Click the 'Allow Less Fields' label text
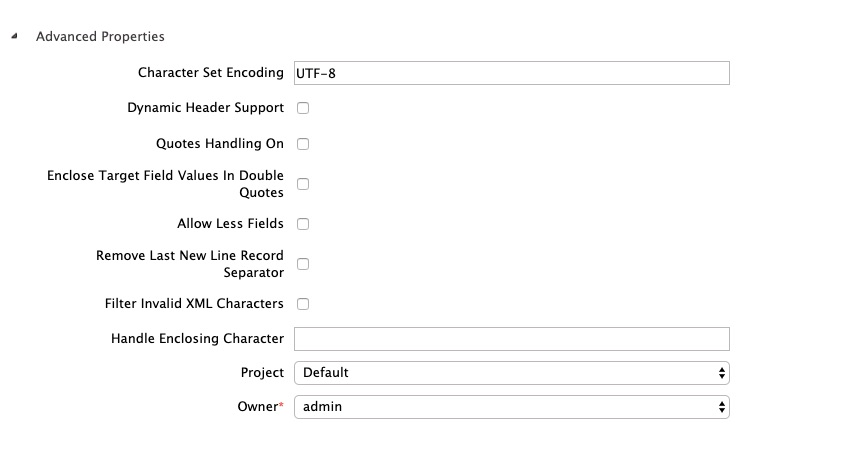The height and width of the screenshot is (449, 867). 230,223
